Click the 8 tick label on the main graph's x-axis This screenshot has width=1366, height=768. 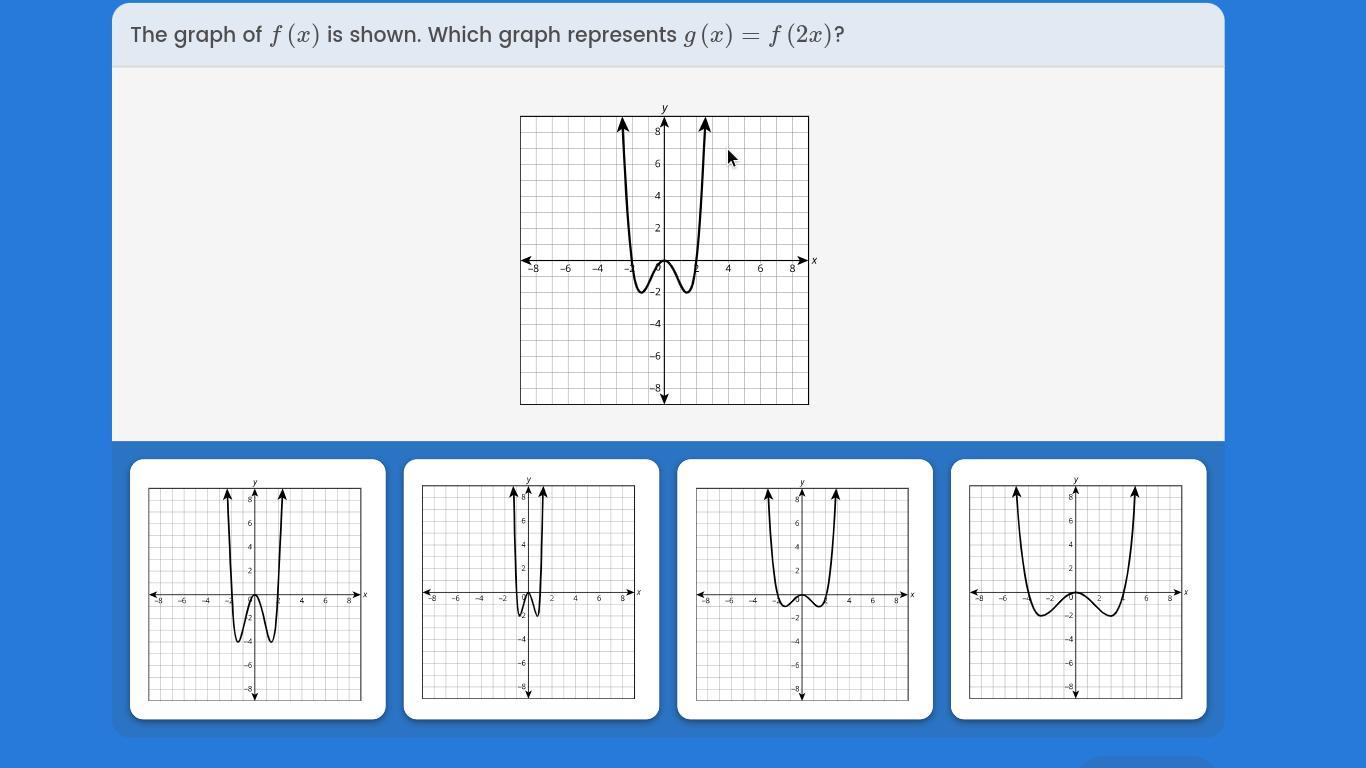(792, 268)
